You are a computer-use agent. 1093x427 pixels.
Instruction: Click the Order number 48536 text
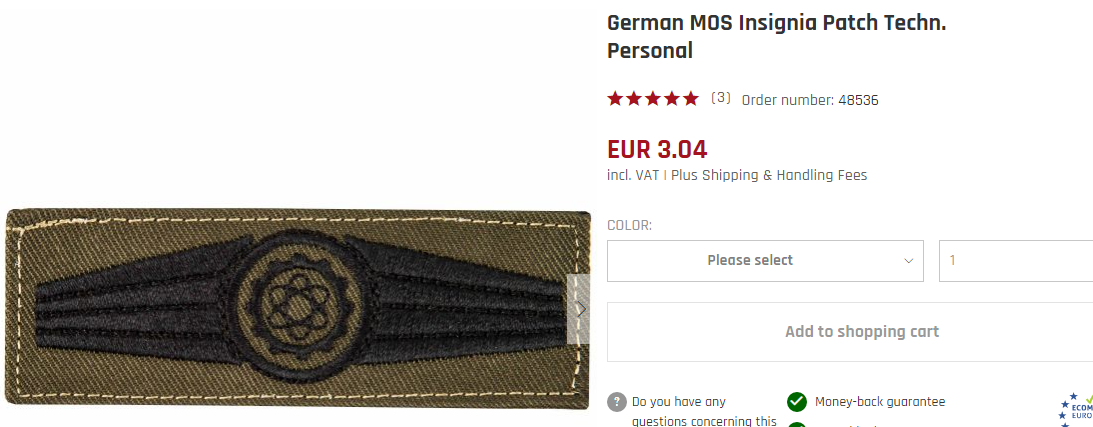click(x=810, y=100)
